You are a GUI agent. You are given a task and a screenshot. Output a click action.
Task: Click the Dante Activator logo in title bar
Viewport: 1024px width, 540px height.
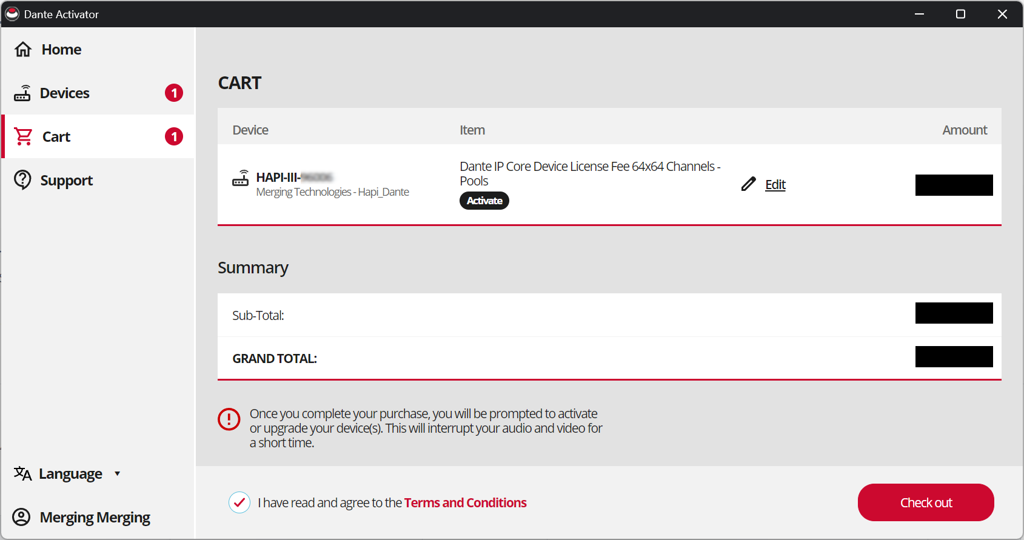tap(12, 14)
